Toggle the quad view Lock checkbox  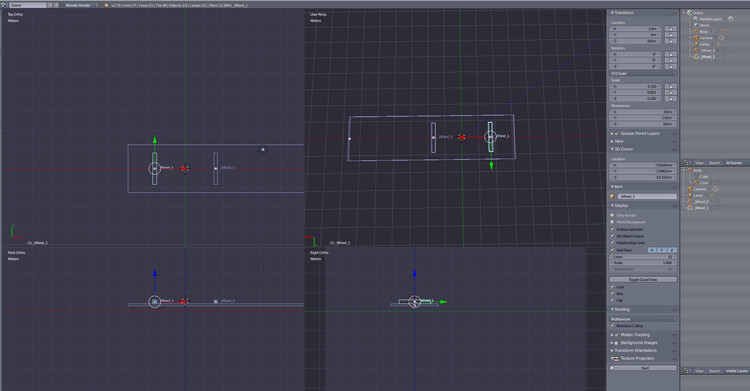pyautogui.click(x=612, y=287)
